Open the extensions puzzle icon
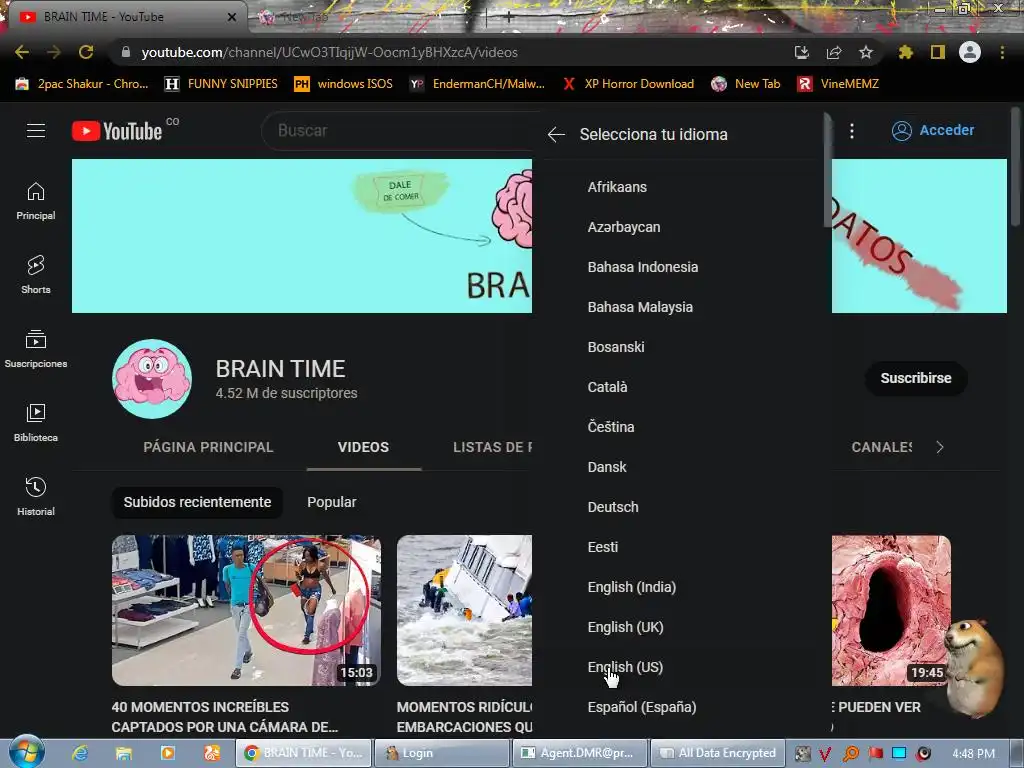This screenshot has width=1024, height=768. coord(905,52)
